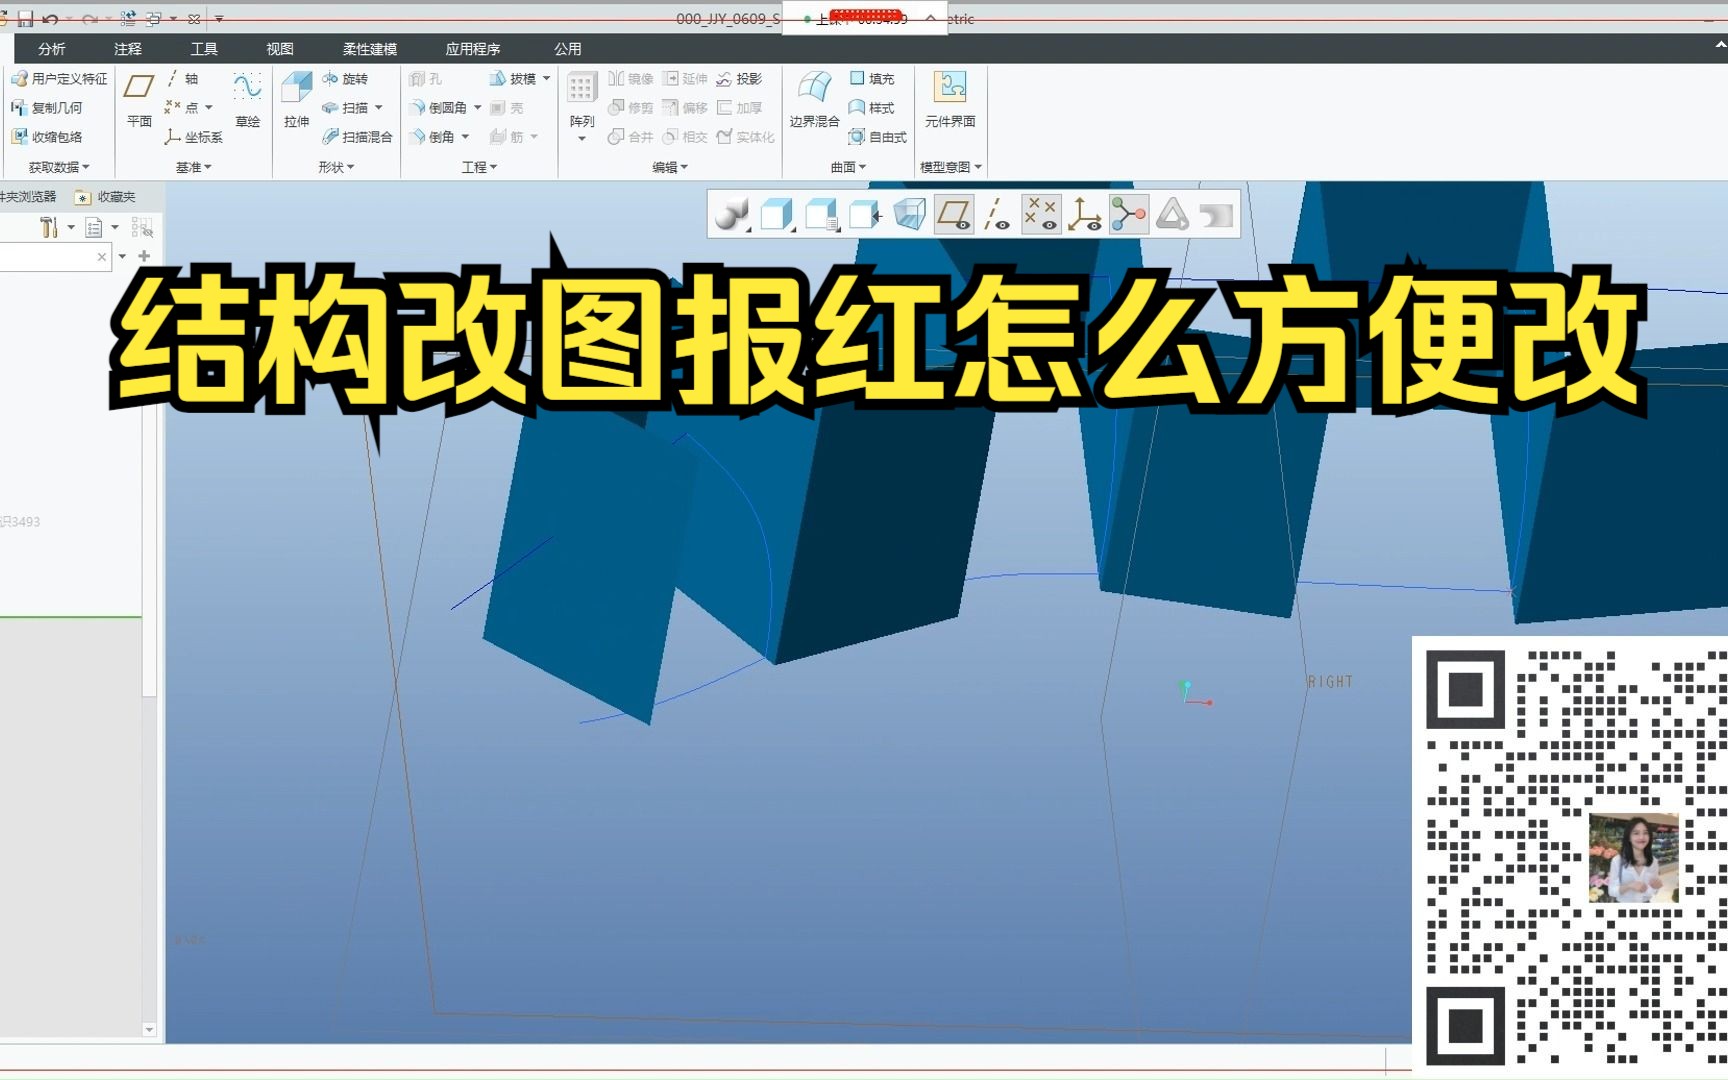Open the View (视图) ribbon tab
Image resolution: width=1728 pixels, height=1080 pixels.
tap(279, 48)
